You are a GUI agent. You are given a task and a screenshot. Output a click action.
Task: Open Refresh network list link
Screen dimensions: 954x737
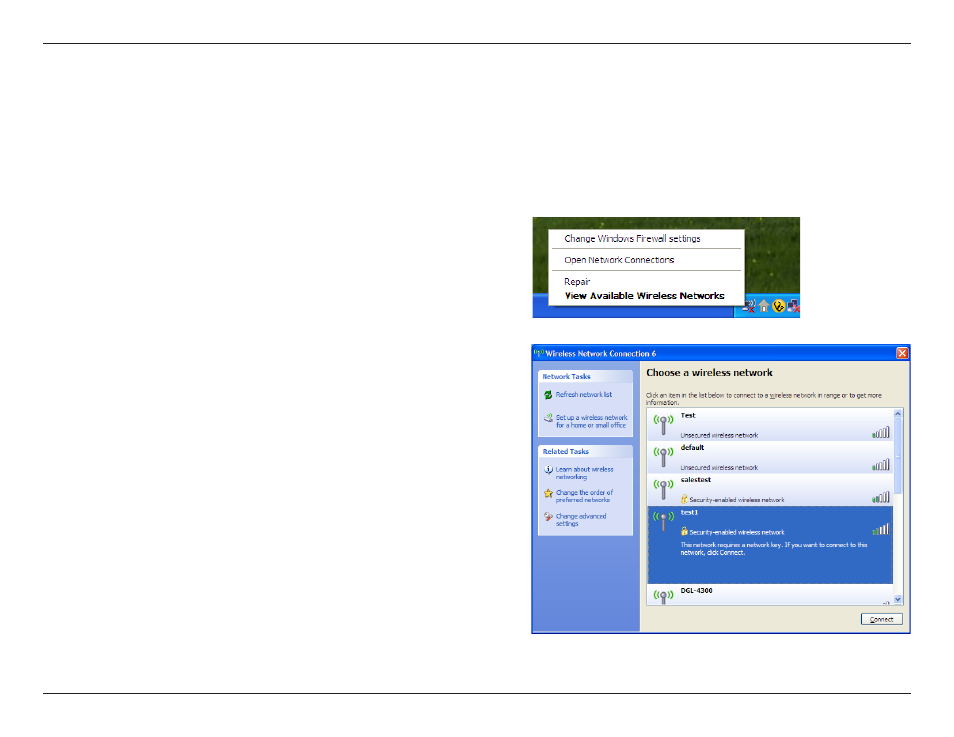point(583,394)
